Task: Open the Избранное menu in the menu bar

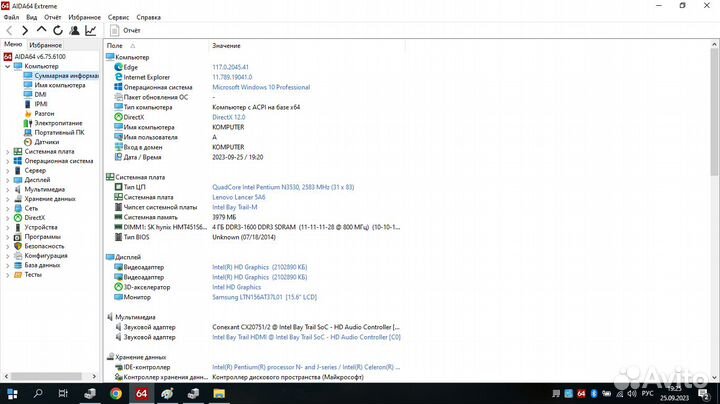Action: (x=84, y=17)
